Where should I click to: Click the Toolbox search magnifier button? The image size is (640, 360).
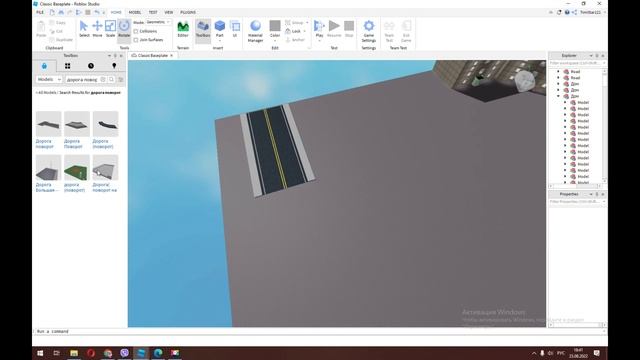111,80
